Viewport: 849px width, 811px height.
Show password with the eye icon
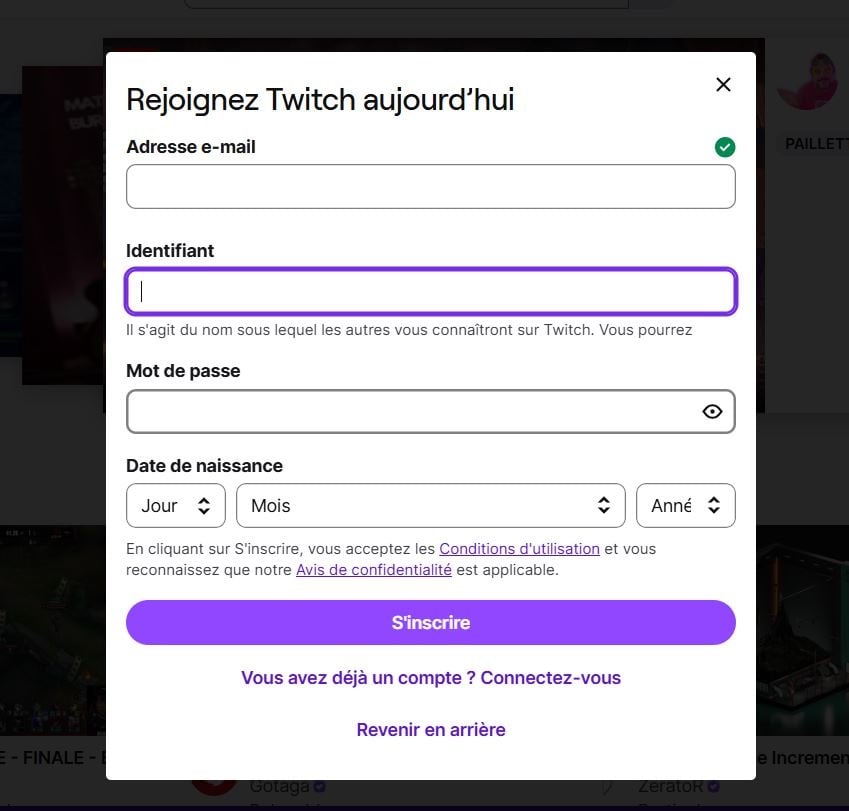pyautogui.click(x=712, y=411)
